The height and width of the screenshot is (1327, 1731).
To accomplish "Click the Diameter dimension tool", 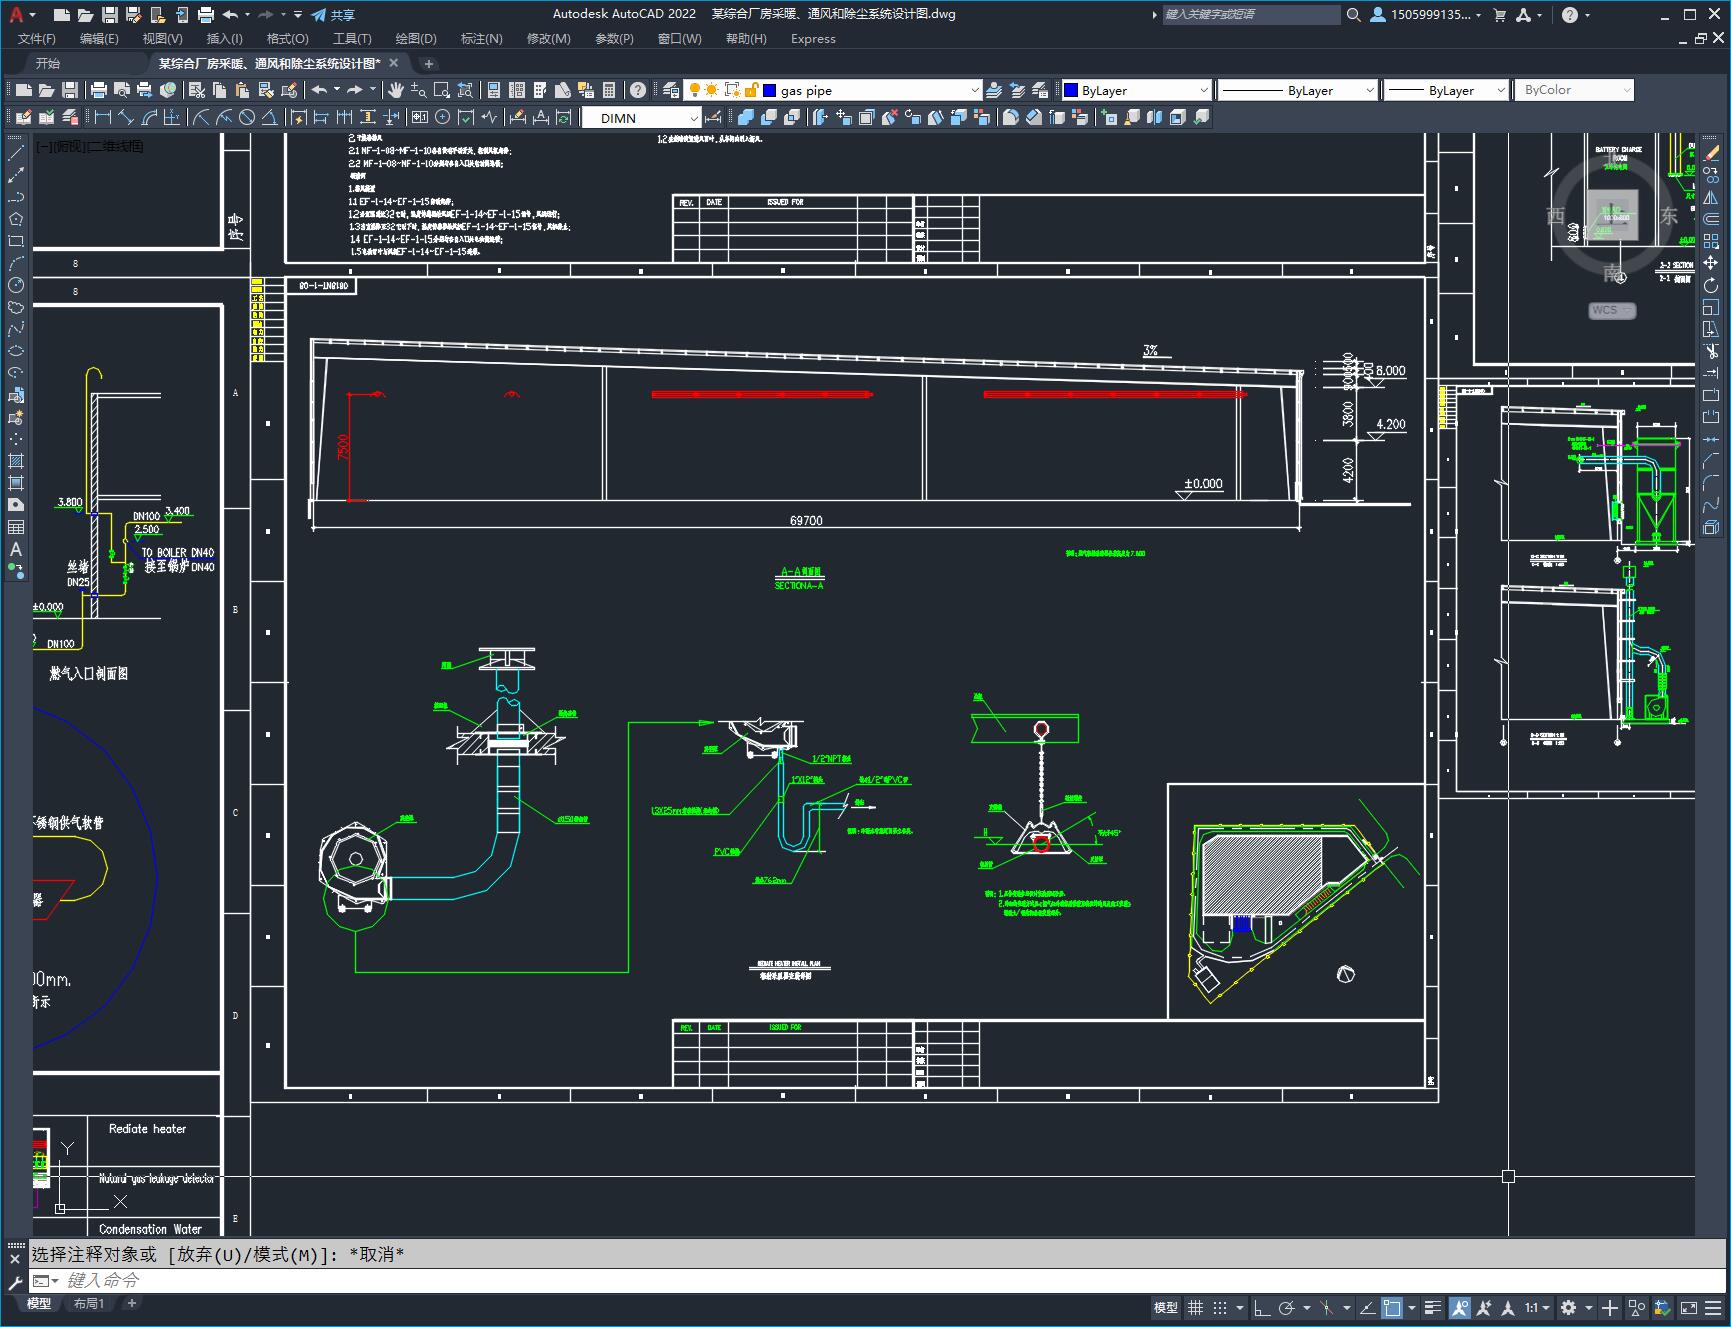I will click(x=247, y=117).
